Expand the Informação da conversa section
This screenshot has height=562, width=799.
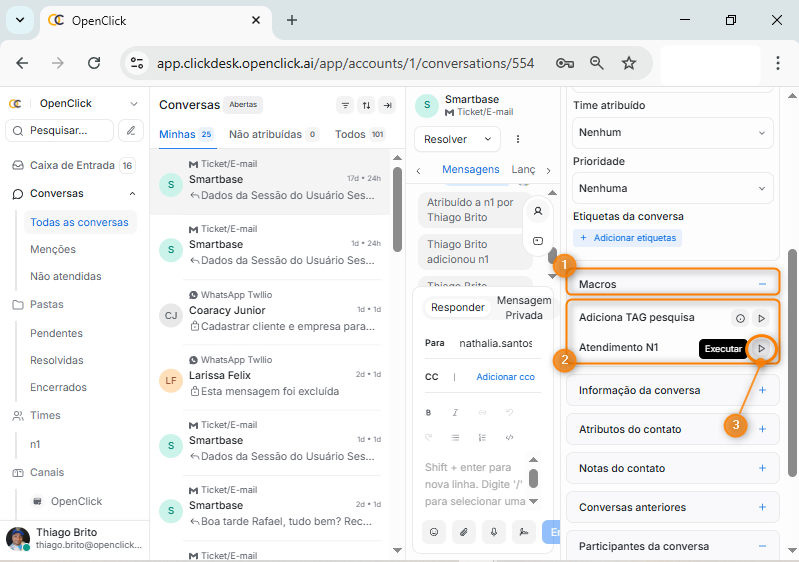762,390
